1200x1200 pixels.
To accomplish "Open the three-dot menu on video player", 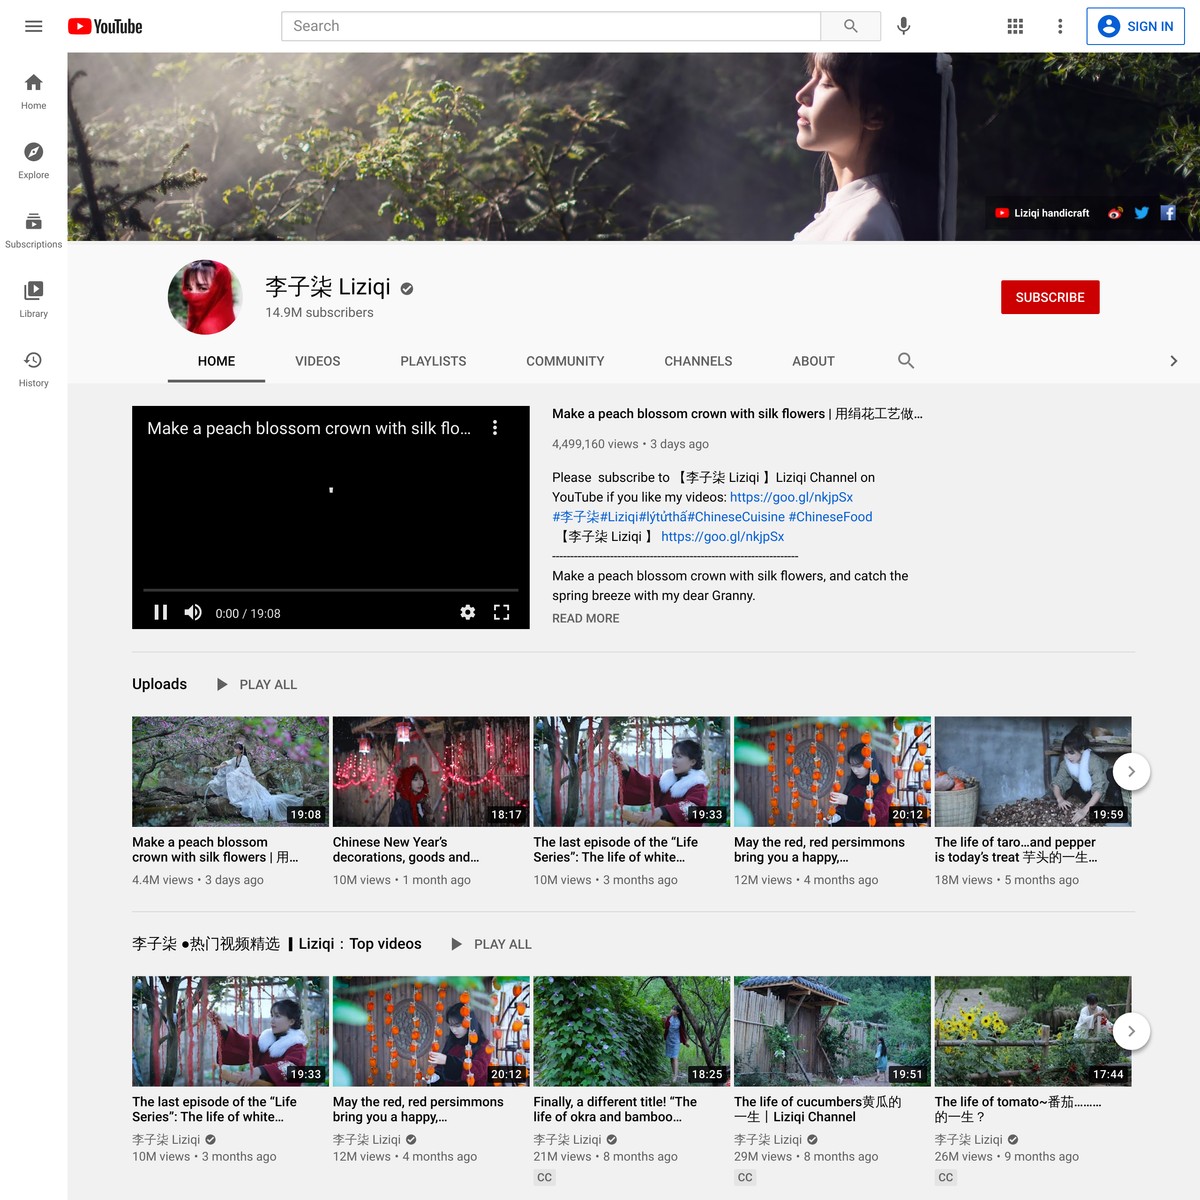I will pyautogui.click(x=495, y=428).
